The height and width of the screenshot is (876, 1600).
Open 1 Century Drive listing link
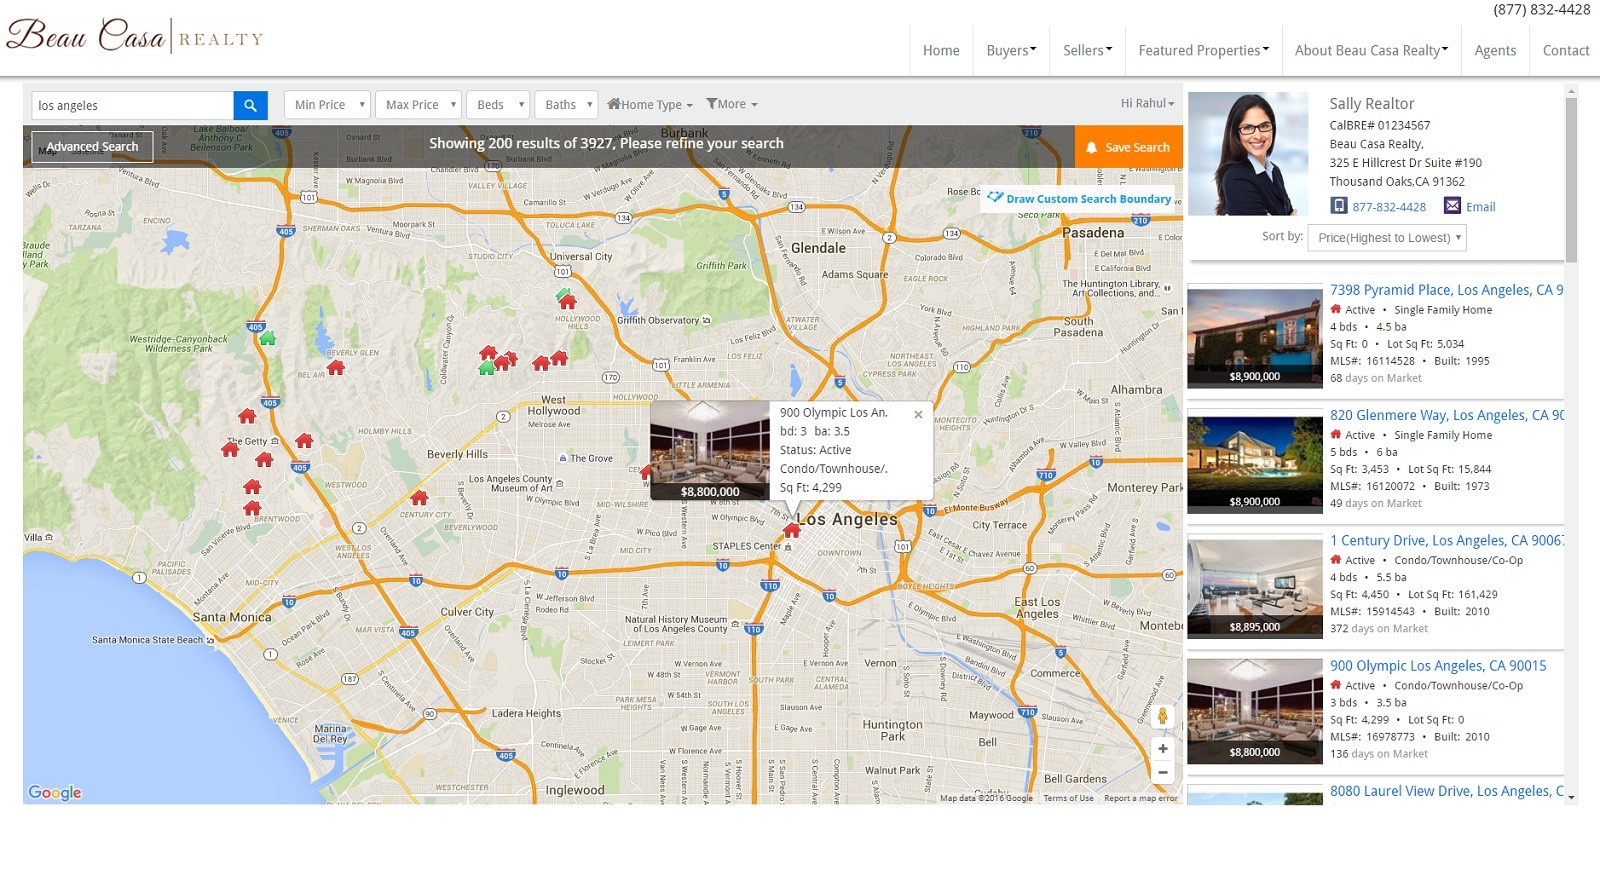[x=1446, y=540]
